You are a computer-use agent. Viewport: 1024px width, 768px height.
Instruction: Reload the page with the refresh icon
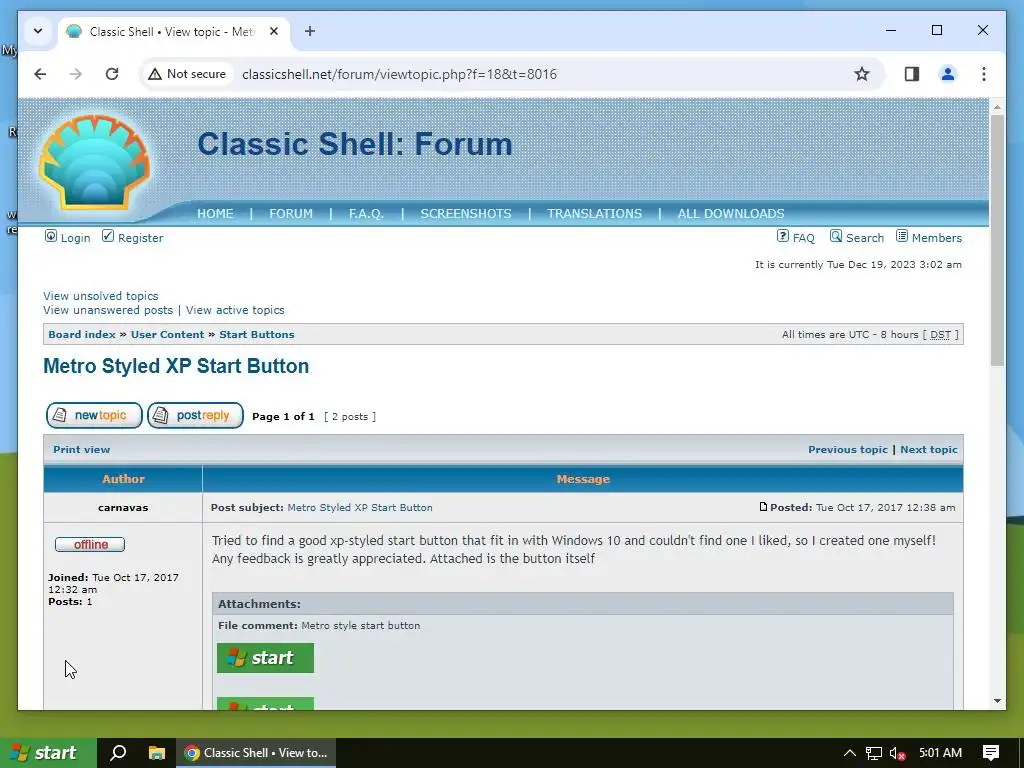pyautogui.click(x=112, y=74)
